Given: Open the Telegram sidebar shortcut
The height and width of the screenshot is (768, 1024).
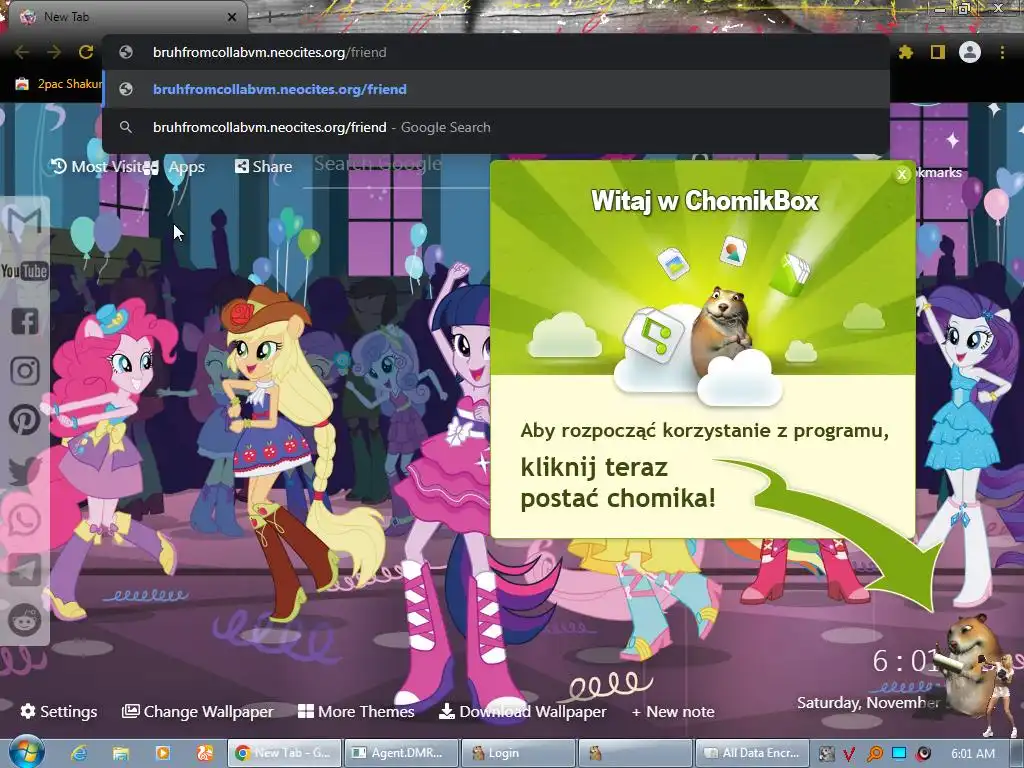Looking at the screenshot, I should 25,570.
